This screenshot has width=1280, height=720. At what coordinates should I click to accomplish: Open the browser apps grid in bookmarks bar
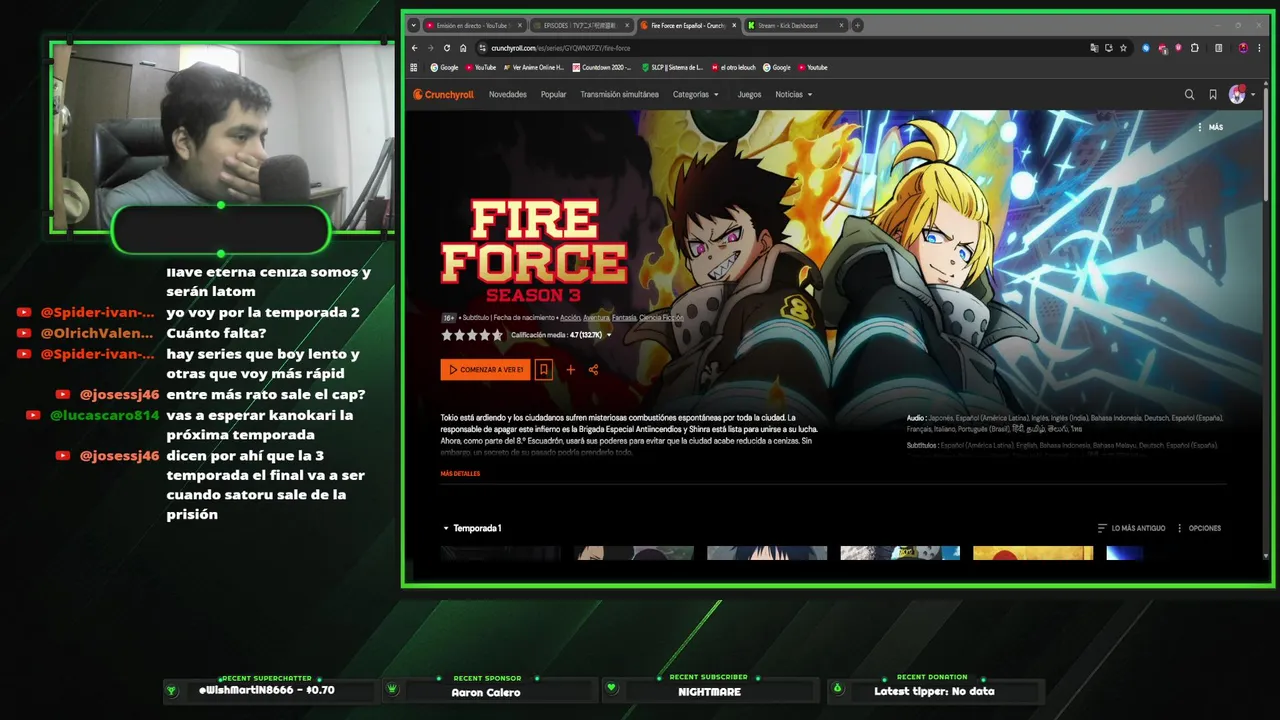(414, 68)
